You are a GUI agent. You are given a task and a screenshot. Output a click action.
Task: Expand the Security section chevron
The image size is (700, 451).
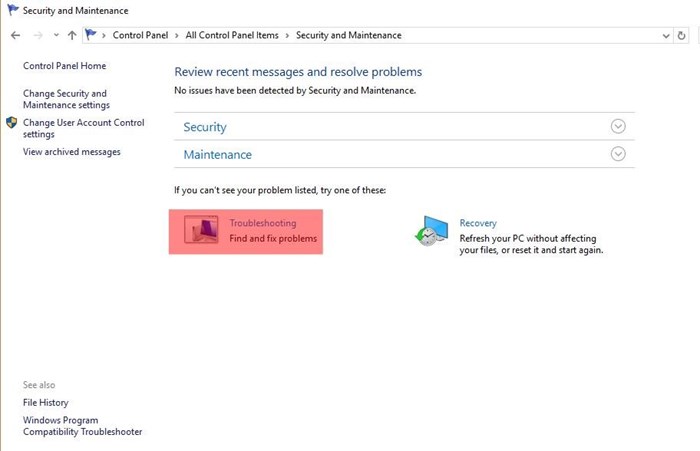click(618, 126)
